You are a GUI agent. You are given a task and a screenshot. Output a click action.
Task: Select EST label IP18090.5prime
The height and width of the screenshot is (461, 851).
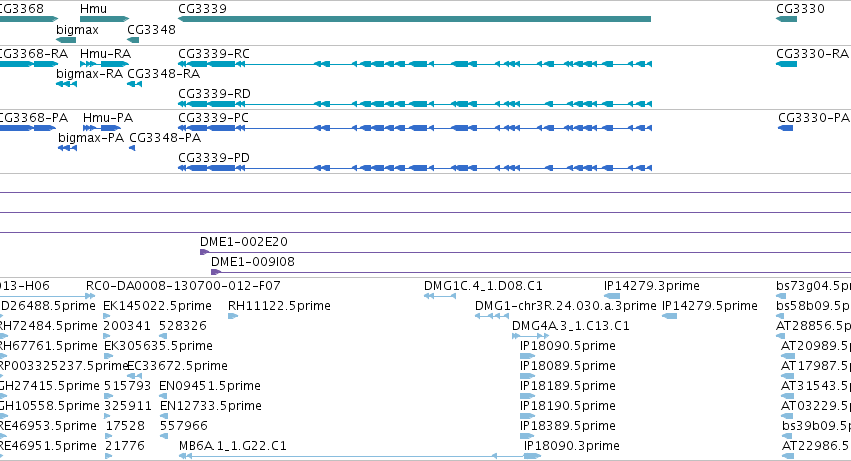coord(568,346)
